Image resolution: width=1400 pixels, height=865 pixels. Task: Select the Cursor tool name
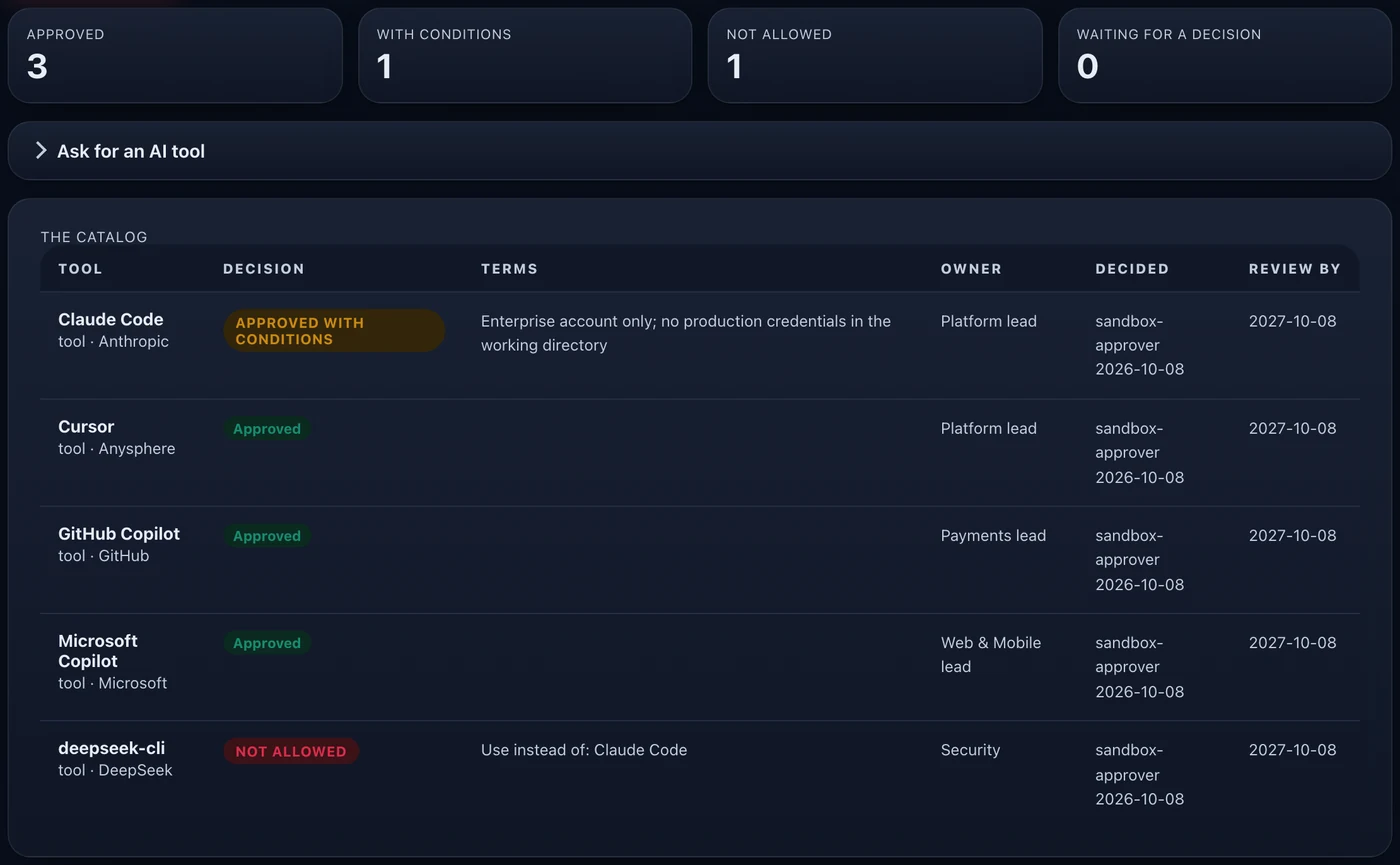click(86, 426)
